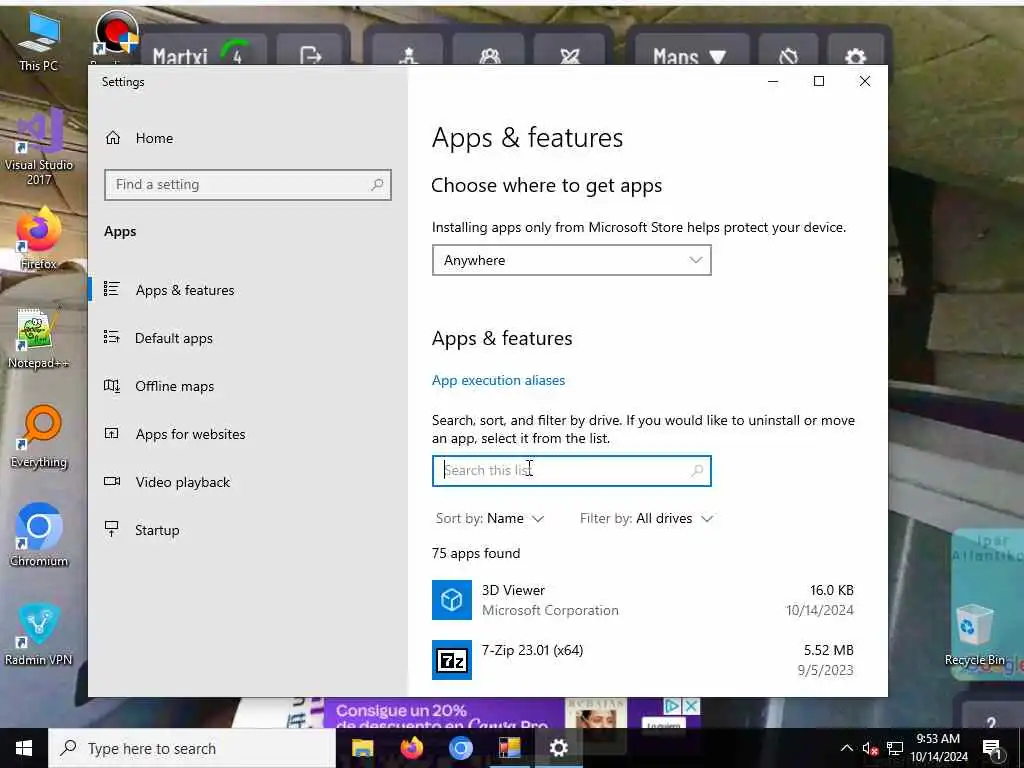The height and width of the screenshot is (768, 1024).
Task: Open the notification center icon
Action: (x=992, y=749)
